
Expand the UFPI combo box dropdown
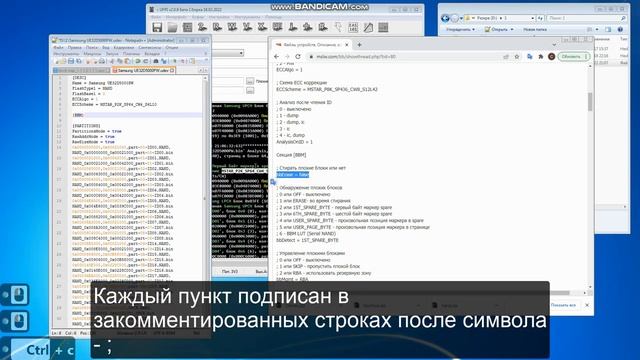241,53
